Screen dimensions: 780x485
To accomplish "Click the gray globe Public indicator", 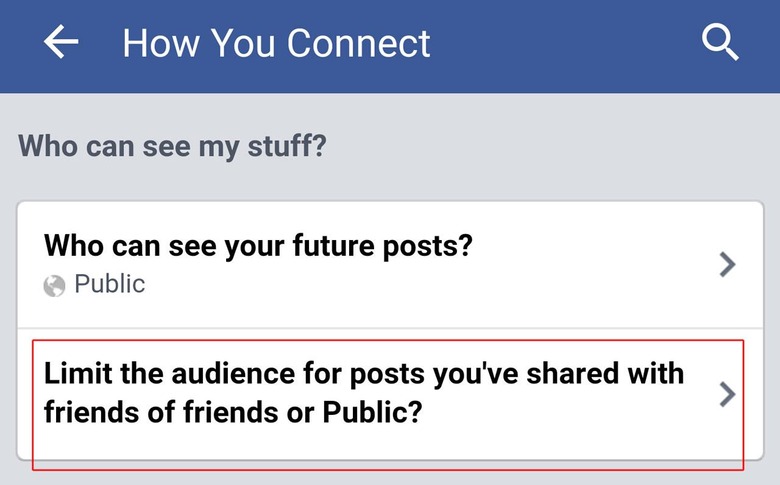I will coord(54,286).
